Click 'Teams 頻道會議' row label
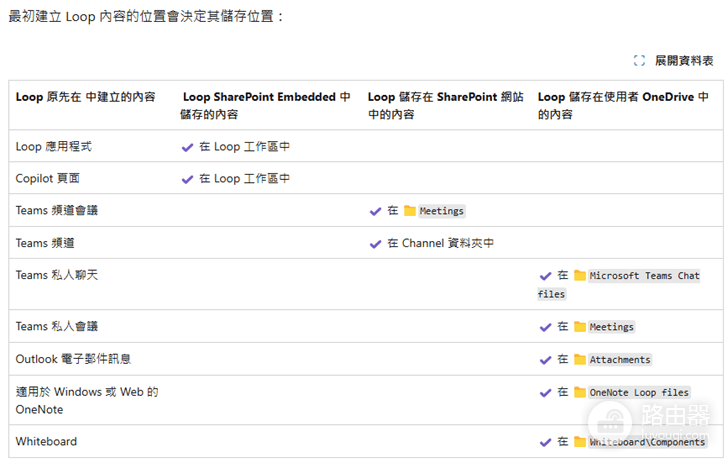This screenshot has width=728, height=463. pyautogui.click(x=57, y=211)
